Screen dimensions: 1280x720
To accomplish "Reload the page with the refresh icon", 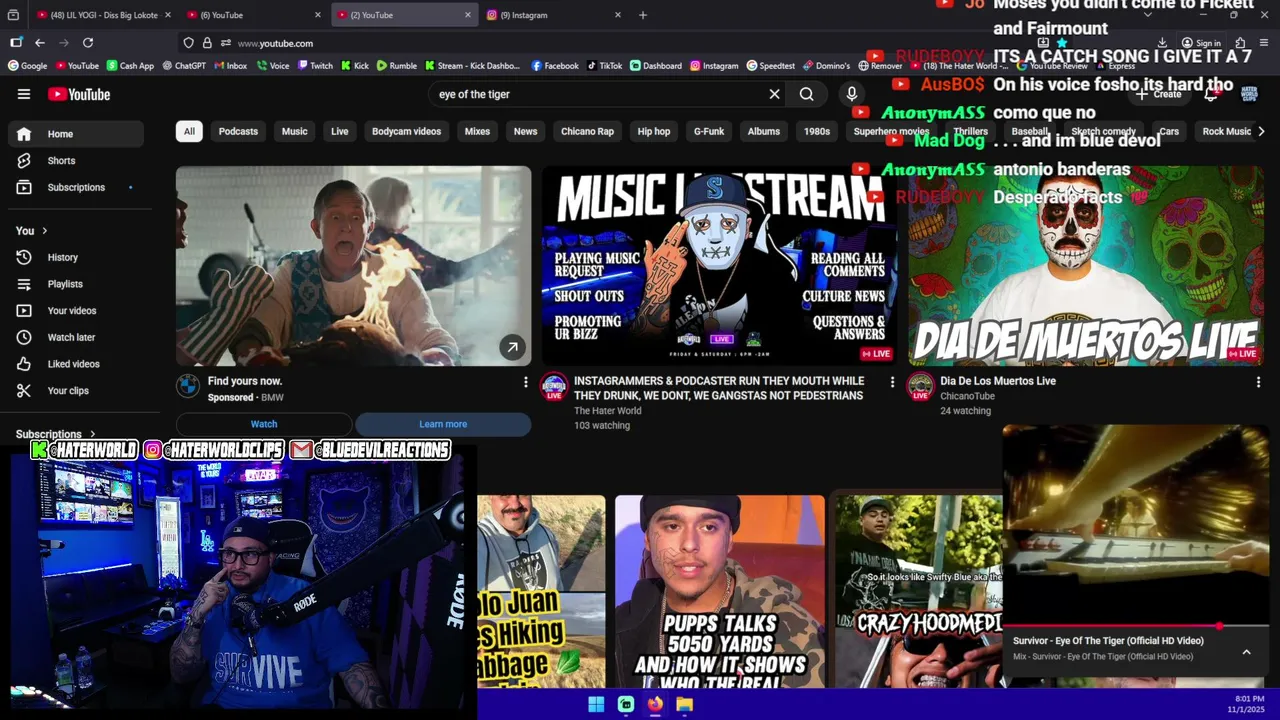I will point(88,43).
